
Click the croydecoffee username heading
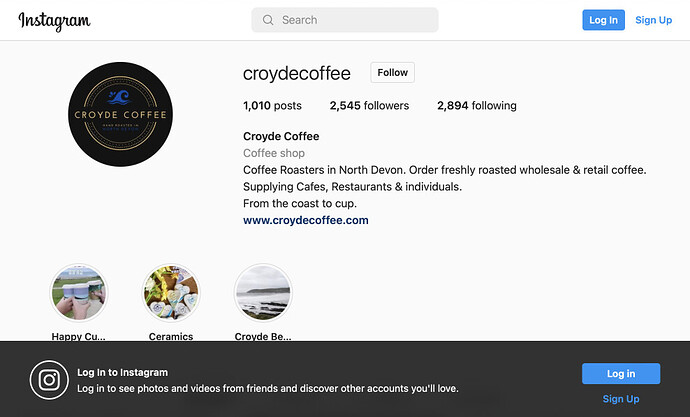coord(297,73)
